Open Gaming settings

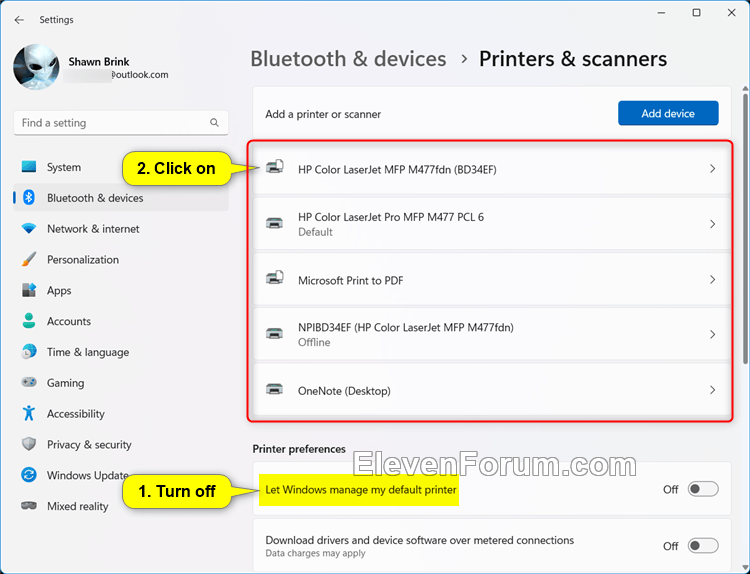click(x=121, y=383)
